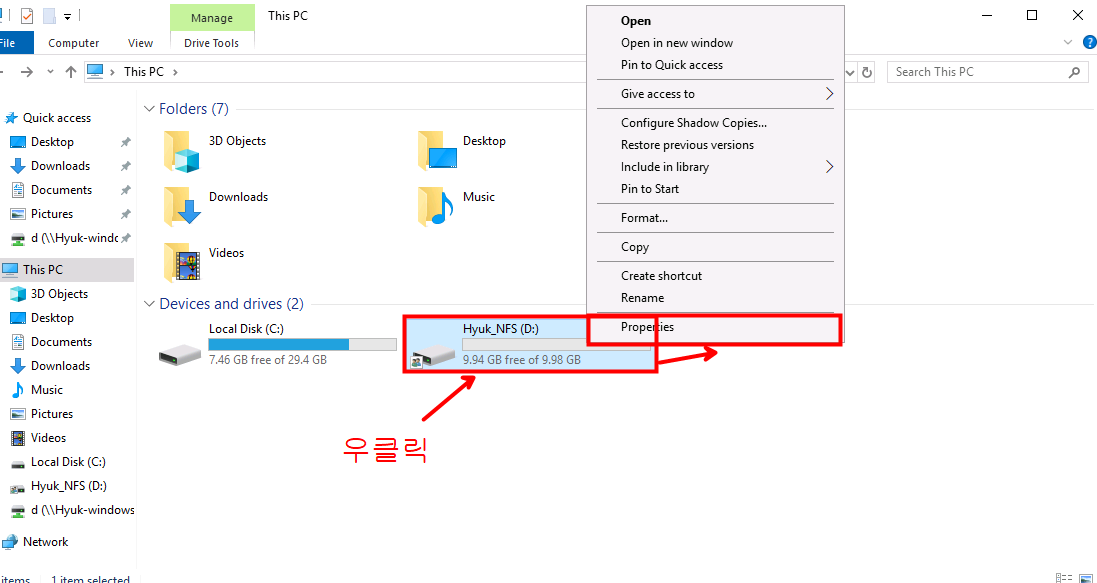Open the Downloads folder in Folders group

(181, 206)
